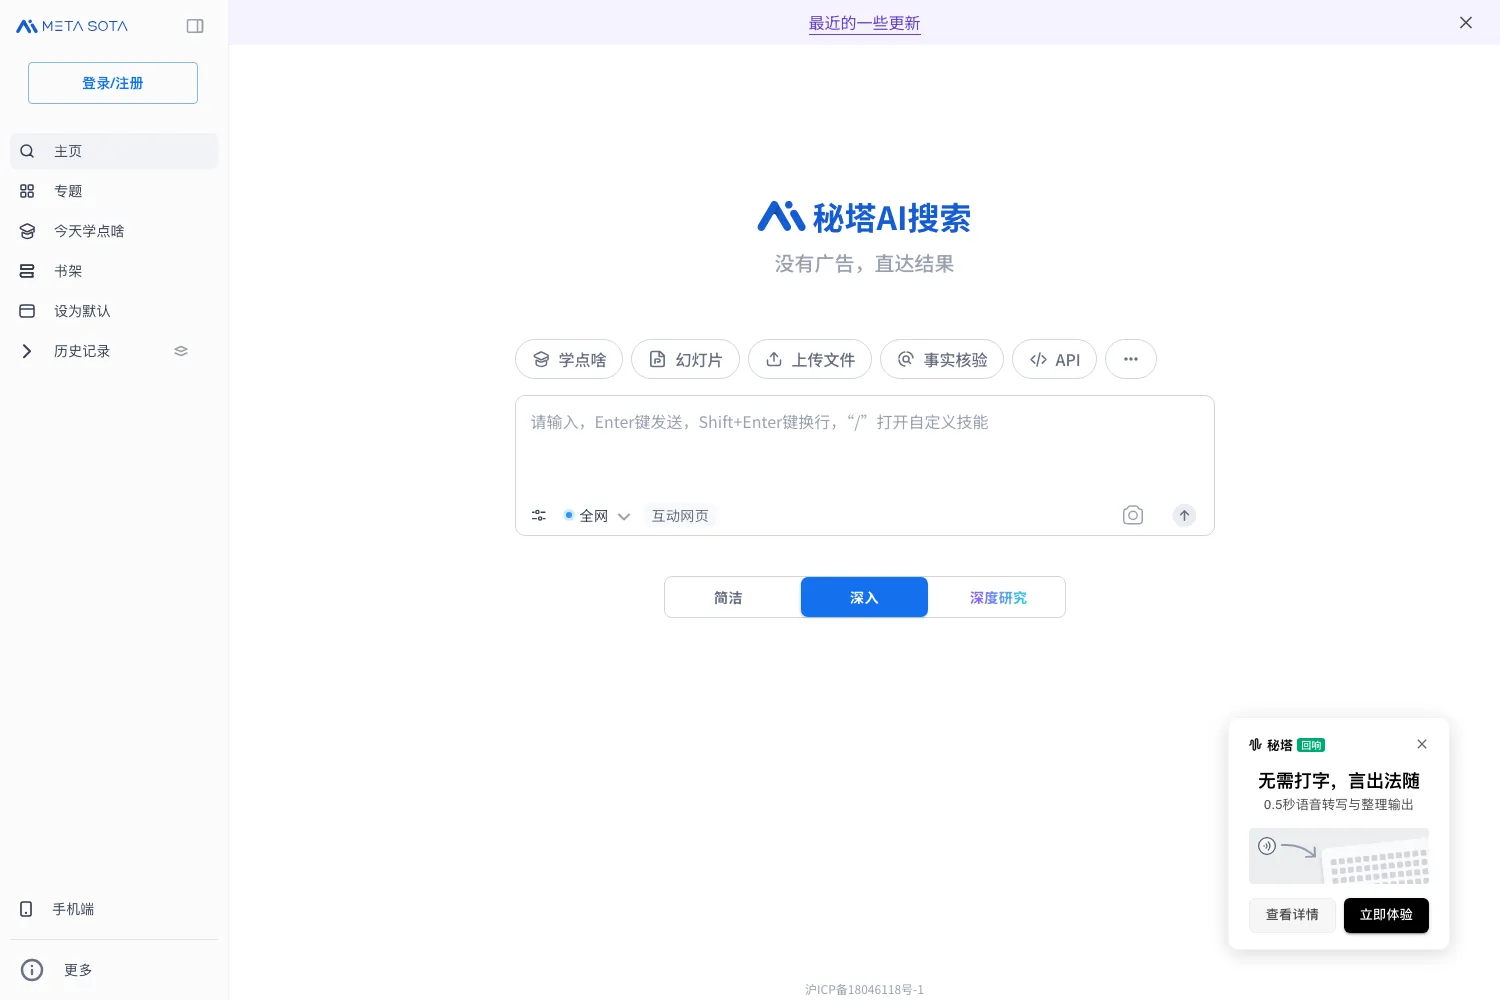The height and width of the screenshot is (1000, 1500).
Task: Open the 最近的一些更新 link
Action: click(x=864, y=23)
